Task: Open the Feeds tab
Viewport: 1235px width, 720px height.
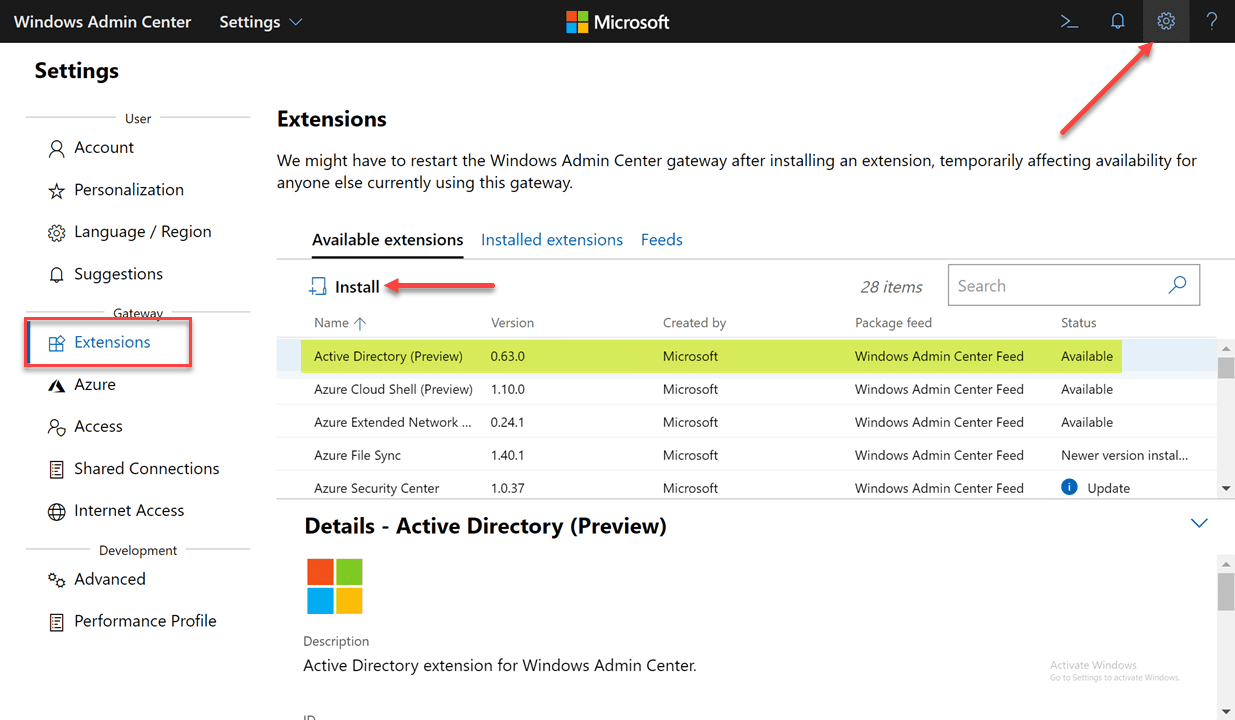Action: coord(661,239)
